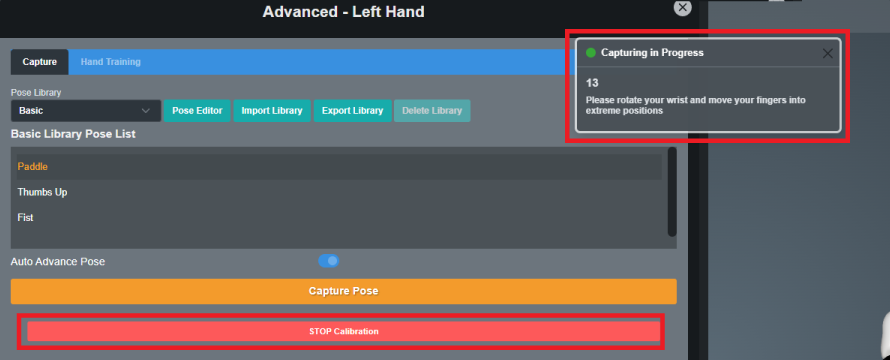Click the Export Library button
The width and height of the screenshot is (890, 360).
pos(352,111)
